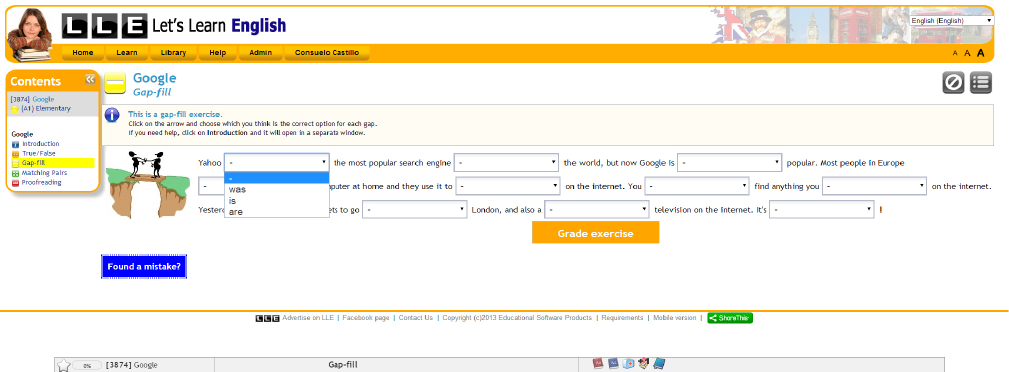Open the Admin menu
This screenshot has width=1009, height=372.
coord(261,53)
